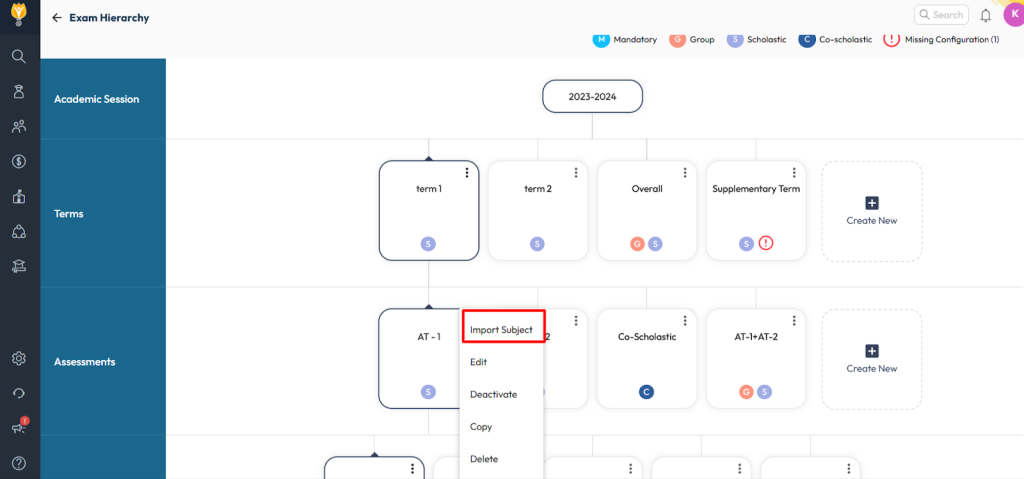
Task: Click Create New in Assessments row
Action: 871,359
